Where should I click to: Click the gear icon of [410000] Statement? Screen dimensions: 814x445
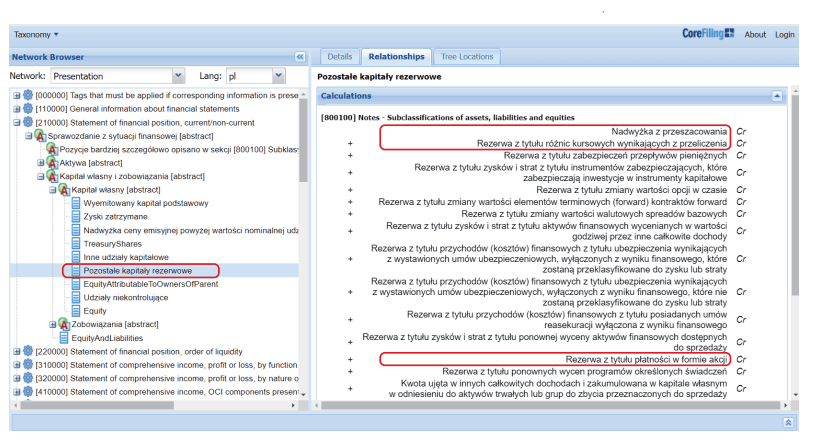[x=28, y=392]
